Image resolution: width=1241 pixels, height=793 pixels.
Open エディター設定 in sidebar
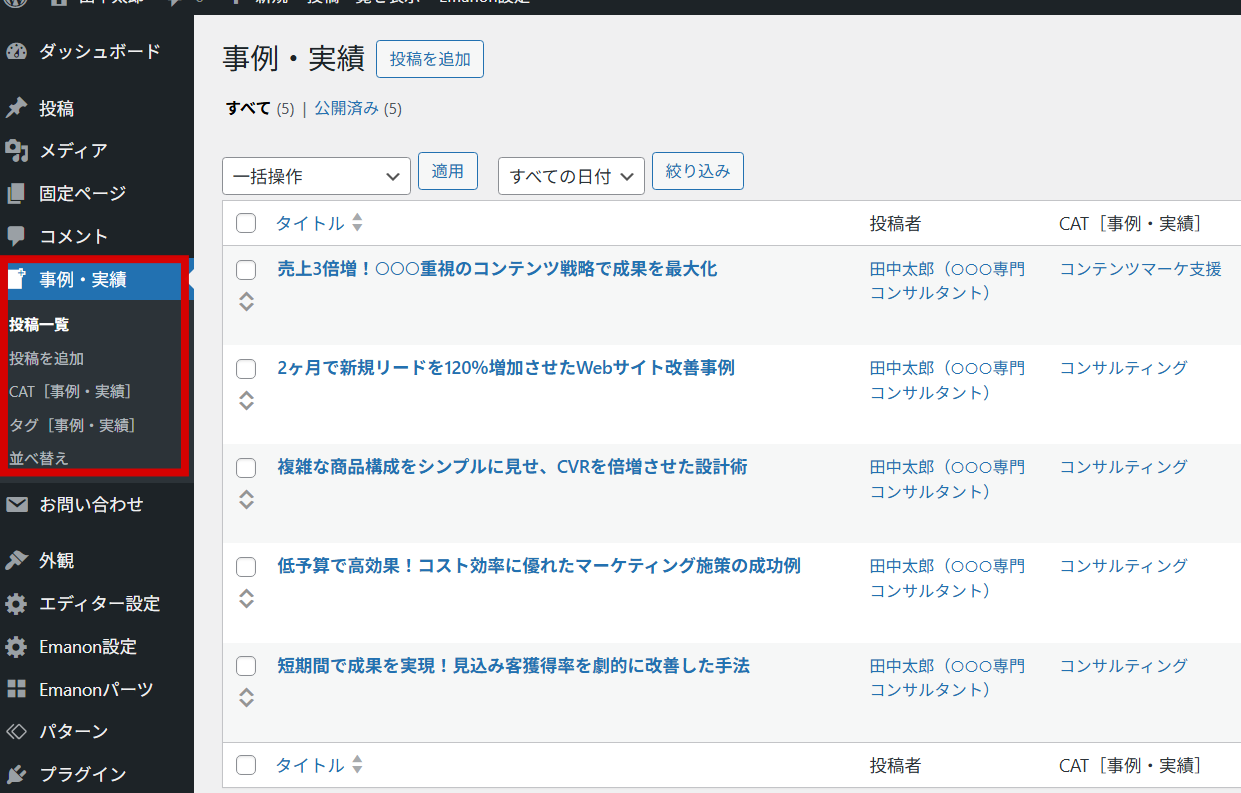click(x=98, y=604)
